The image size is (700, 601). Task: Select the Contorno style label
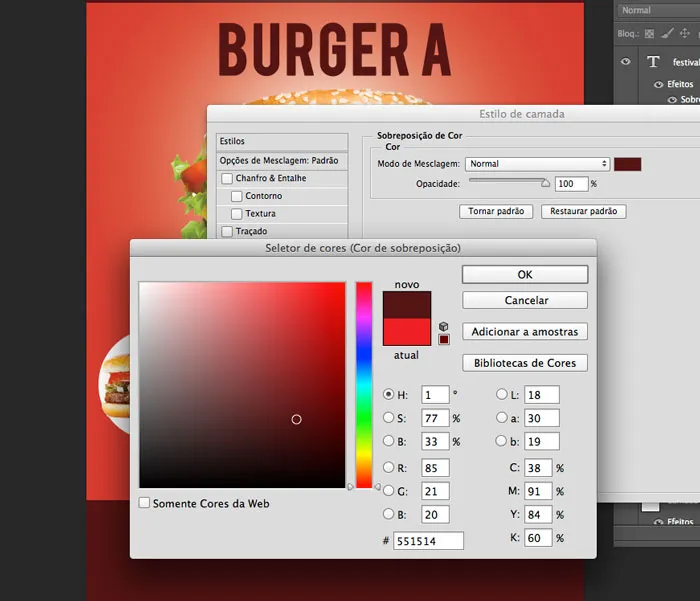point(263,196)
